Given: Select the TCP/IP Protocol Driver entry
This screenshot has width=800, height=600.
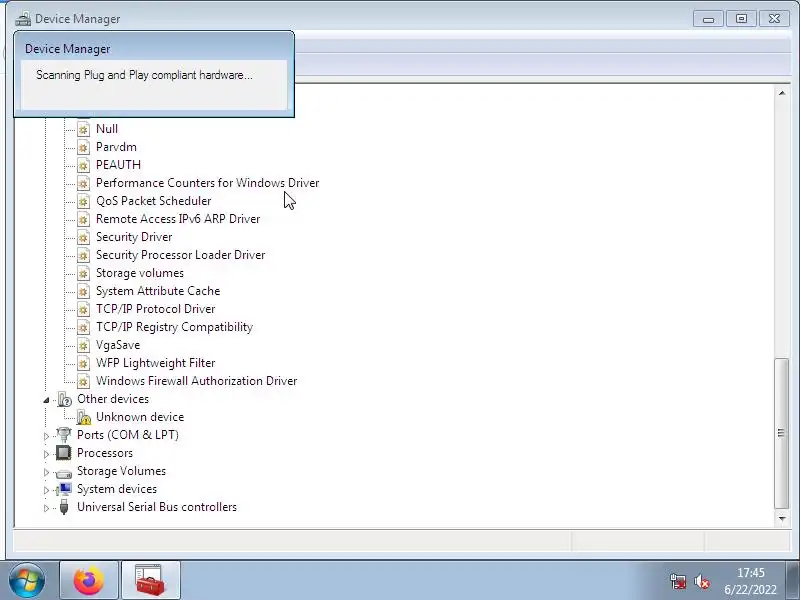Looking at the screenshot, I should coord(156,309).
